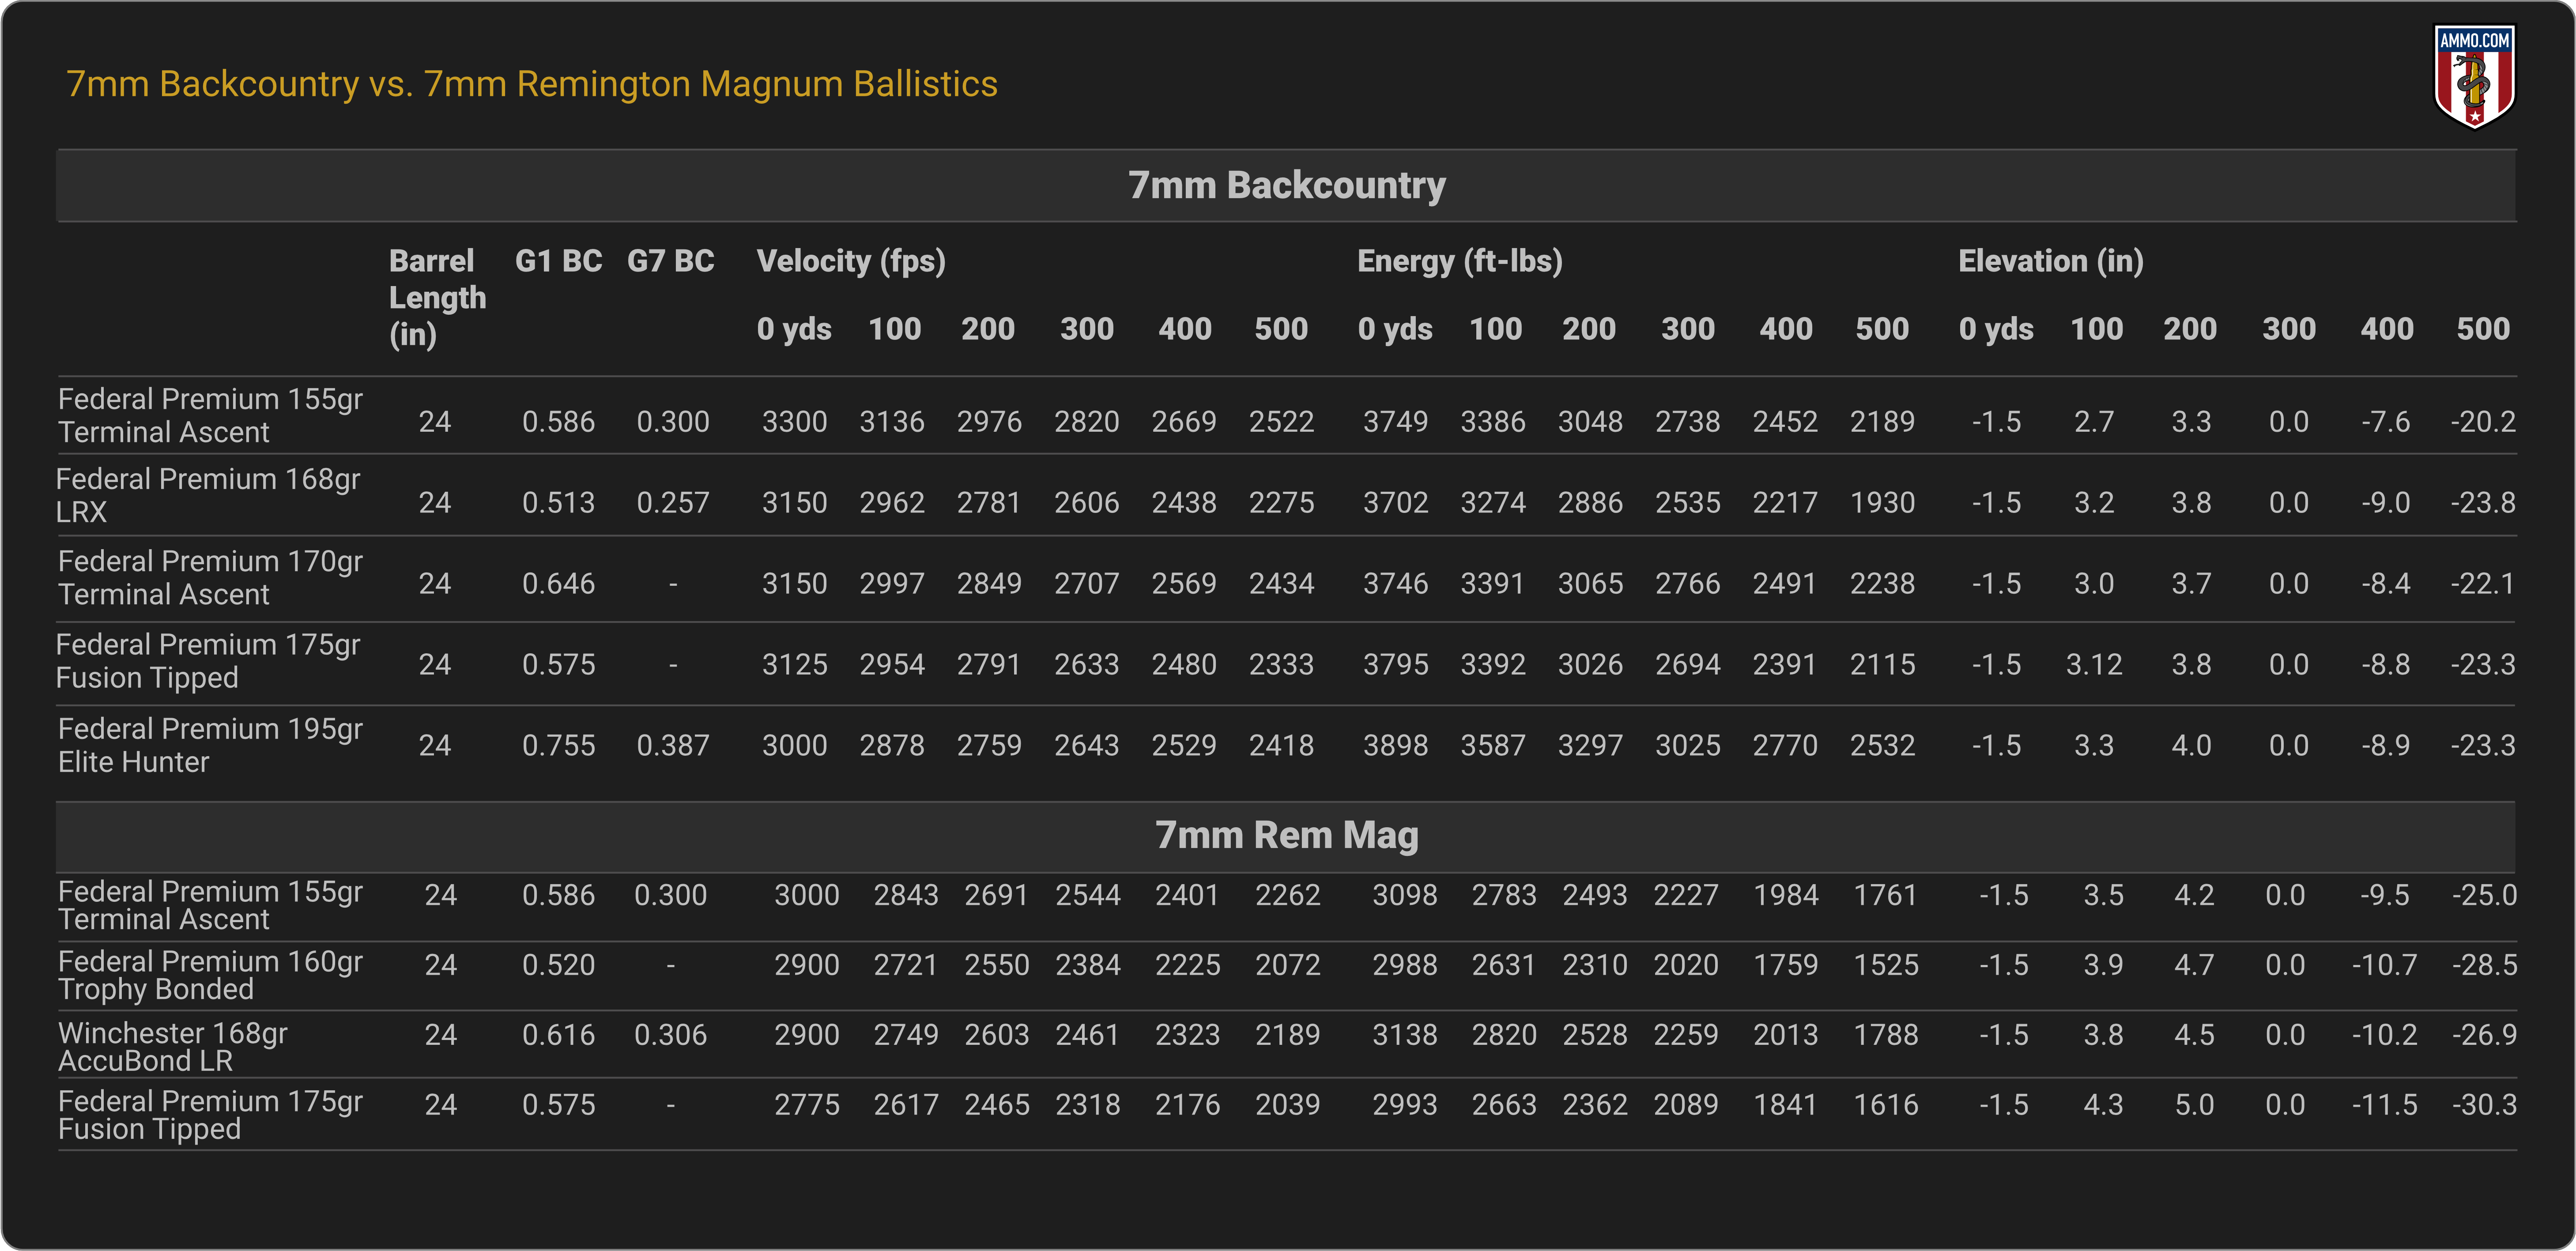Click velocity value '3125'
Image resolution: width=2576 pixels, height=1251 pixels.
[x=794, y=665]
